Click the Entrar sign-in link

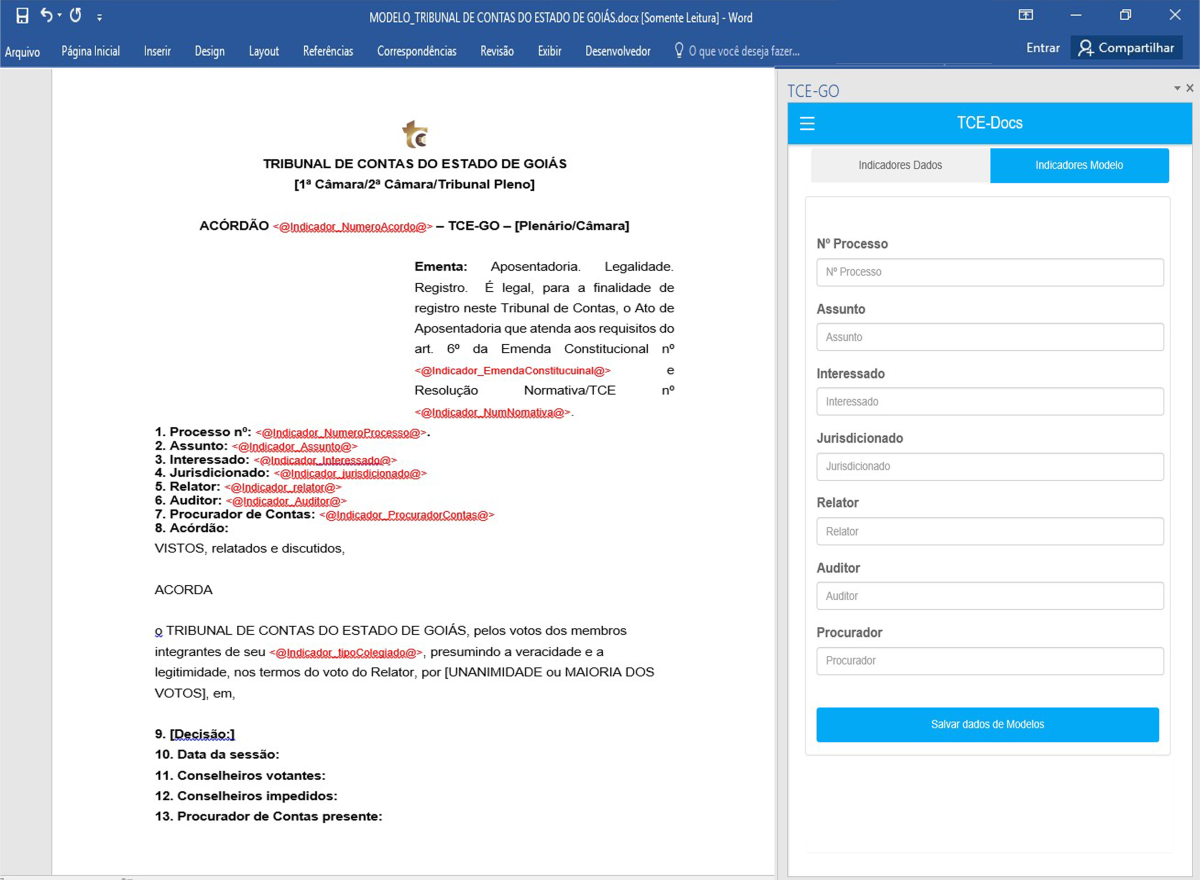pyautogui.click(x=1042, y=48)
